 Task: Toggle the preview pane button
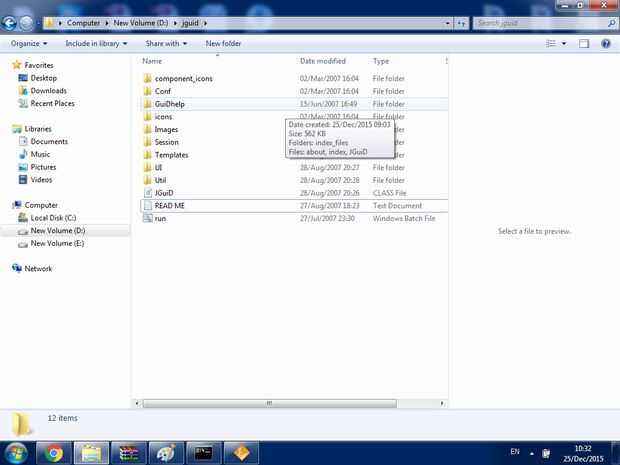coord(584,43)
